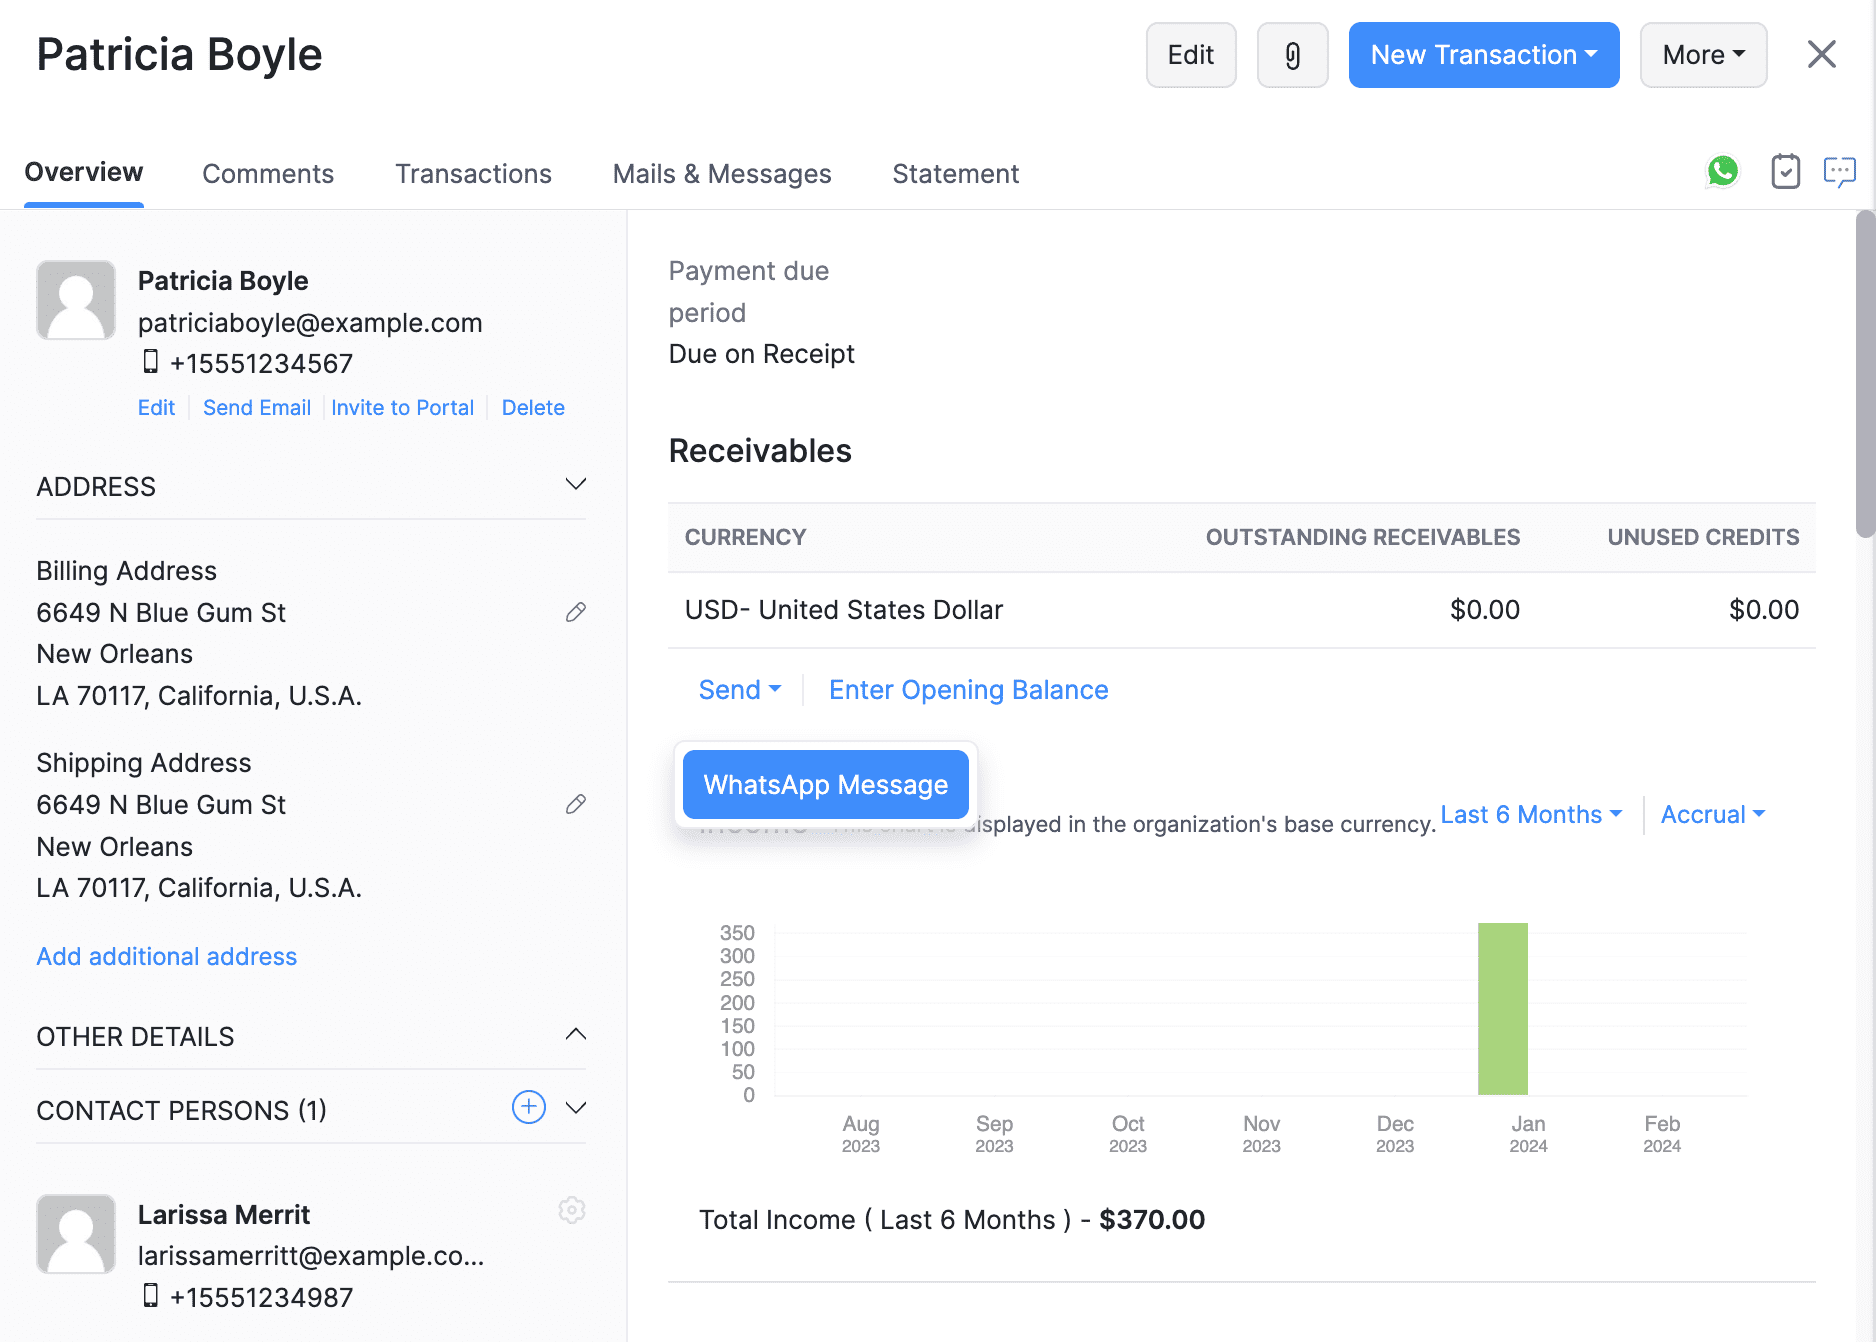The image size is (1876, 1342).
Task: Click the tasks clipboard checkmark icon
Action: click(x=1785, y=172)
